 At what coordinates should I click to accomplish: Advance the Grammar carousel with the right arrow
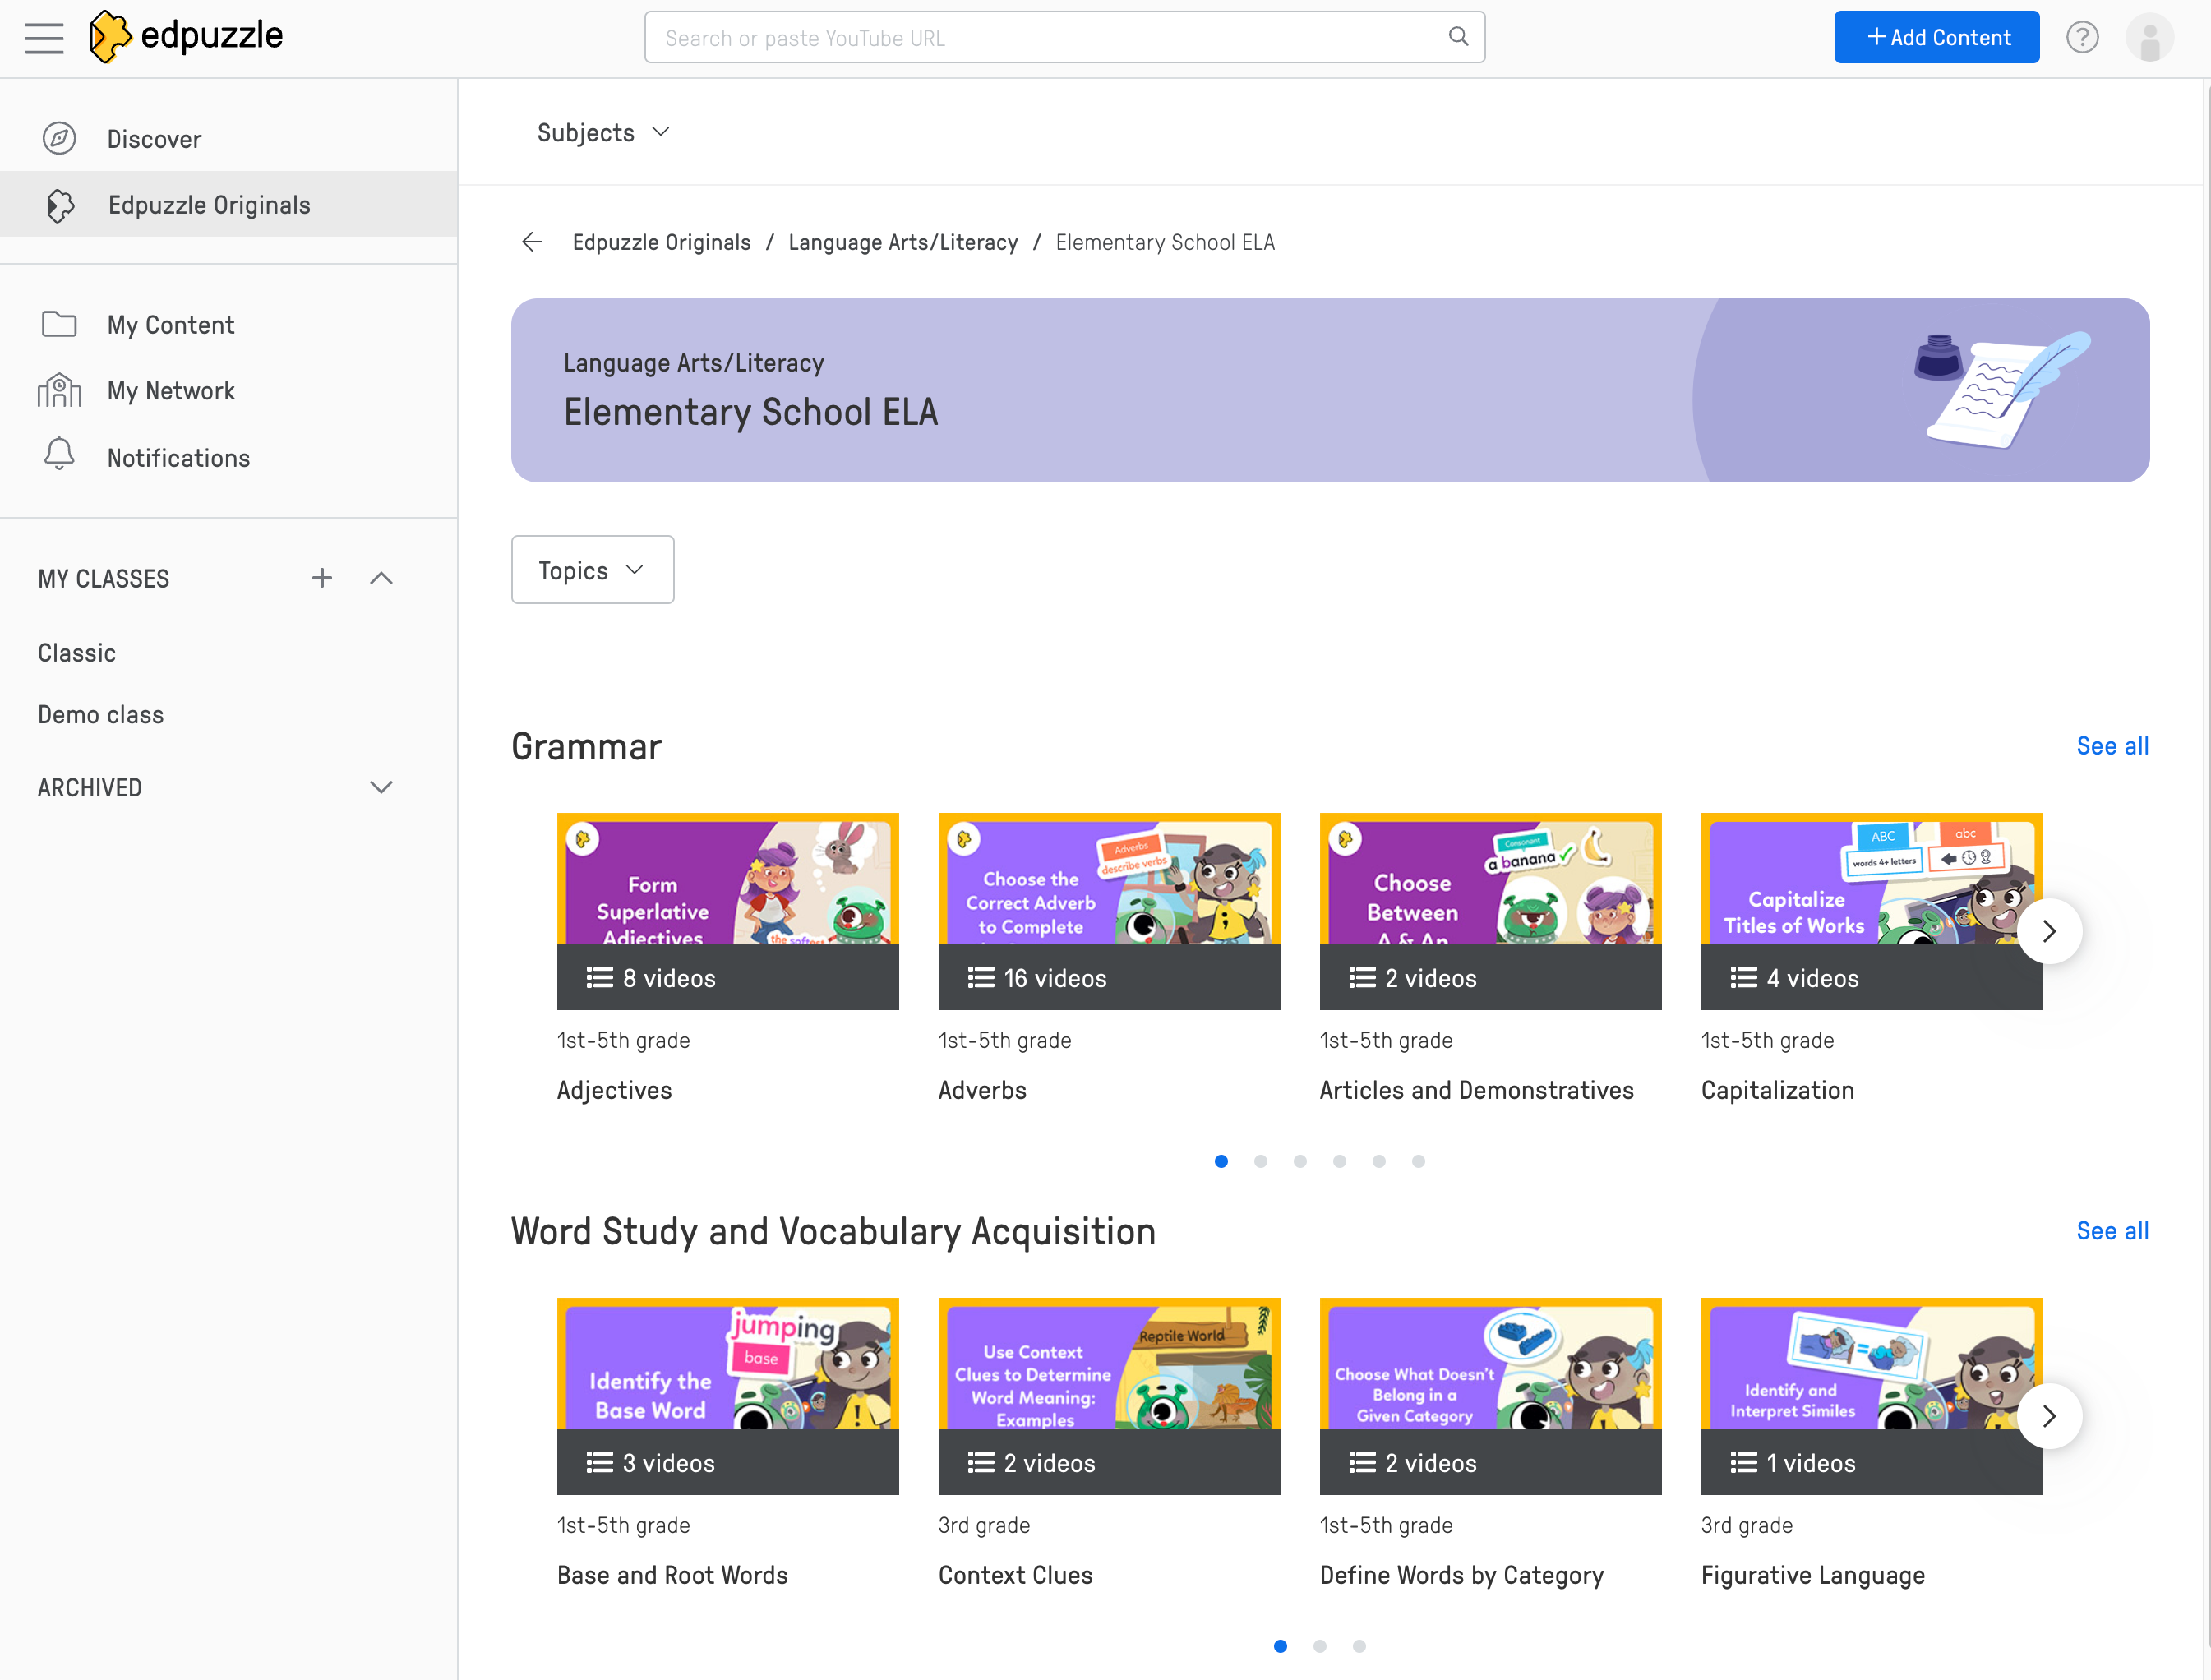pos(2048,931)
